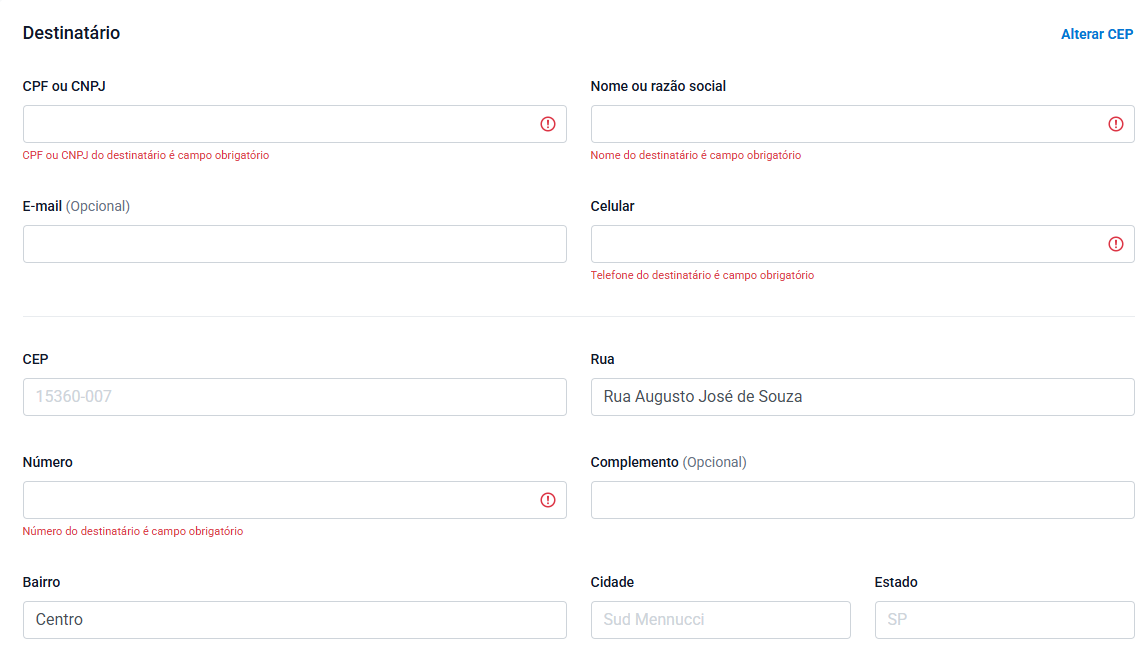Viewport: 1147px width, 661px height.
Task: Click the Rua field with Rua Augusto José de Souza
Action: 862,397
